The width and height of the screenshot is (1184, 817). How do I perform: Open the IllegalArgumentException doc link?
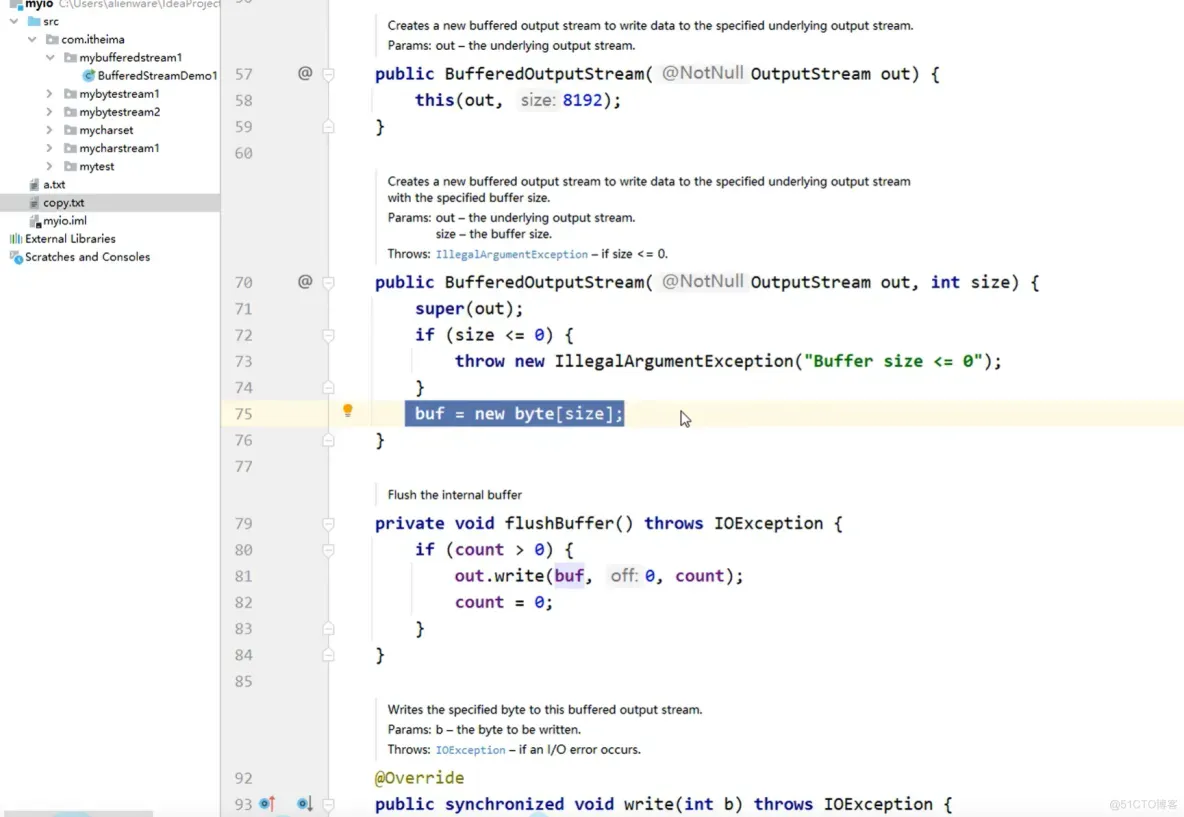click(511, 254)
